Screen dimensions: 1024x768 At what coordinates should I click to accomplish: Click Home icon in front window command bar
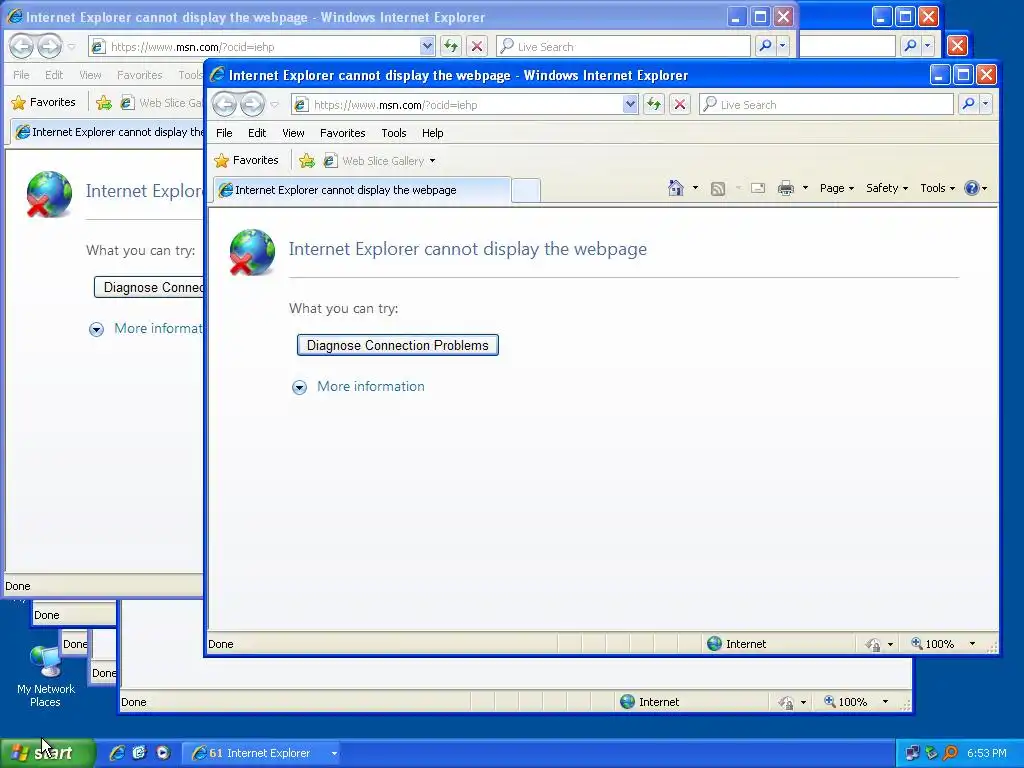(676, 188)
